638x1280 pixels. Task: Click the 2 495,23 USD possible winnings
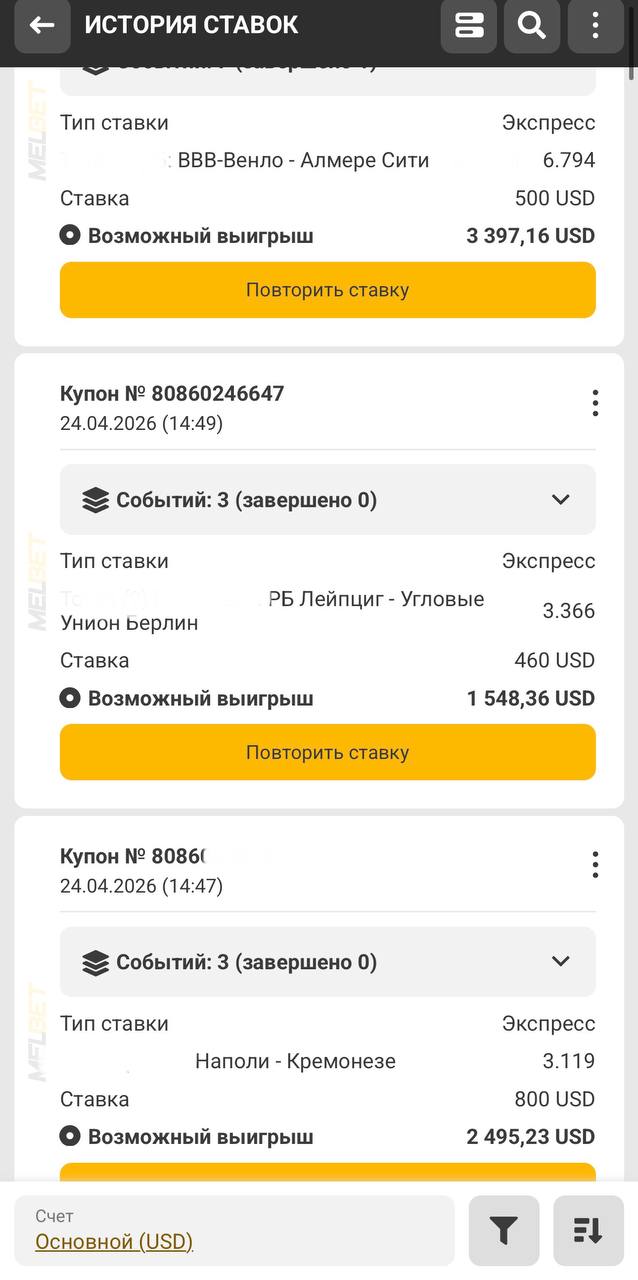coord(530,1137)
